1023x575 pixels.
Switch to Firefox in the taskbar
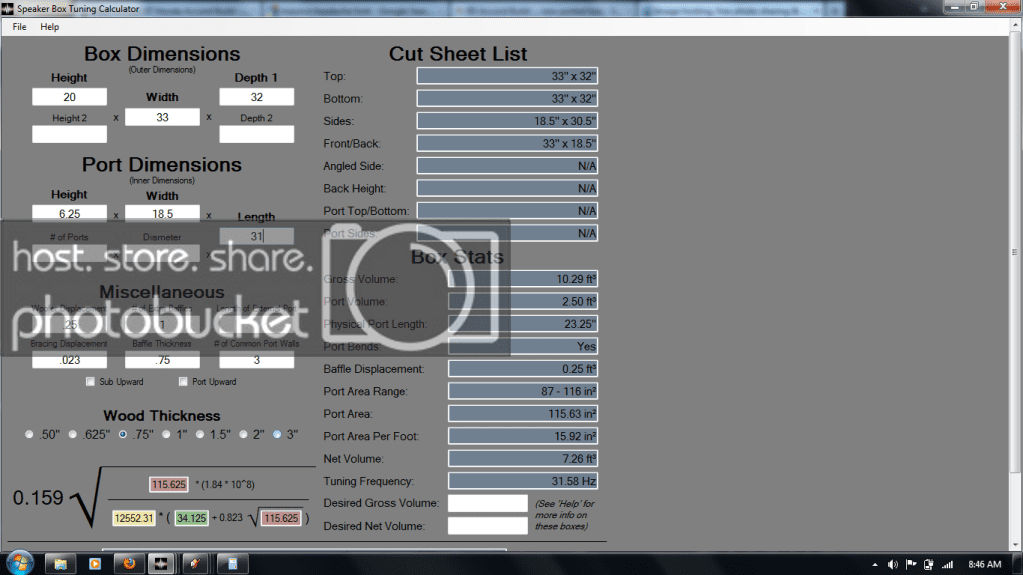(x=129, y=564)
